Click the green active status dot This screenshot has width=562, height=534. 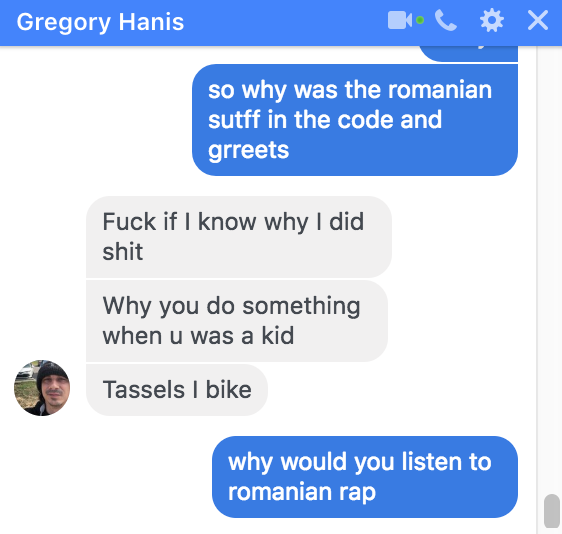[420, 20]
